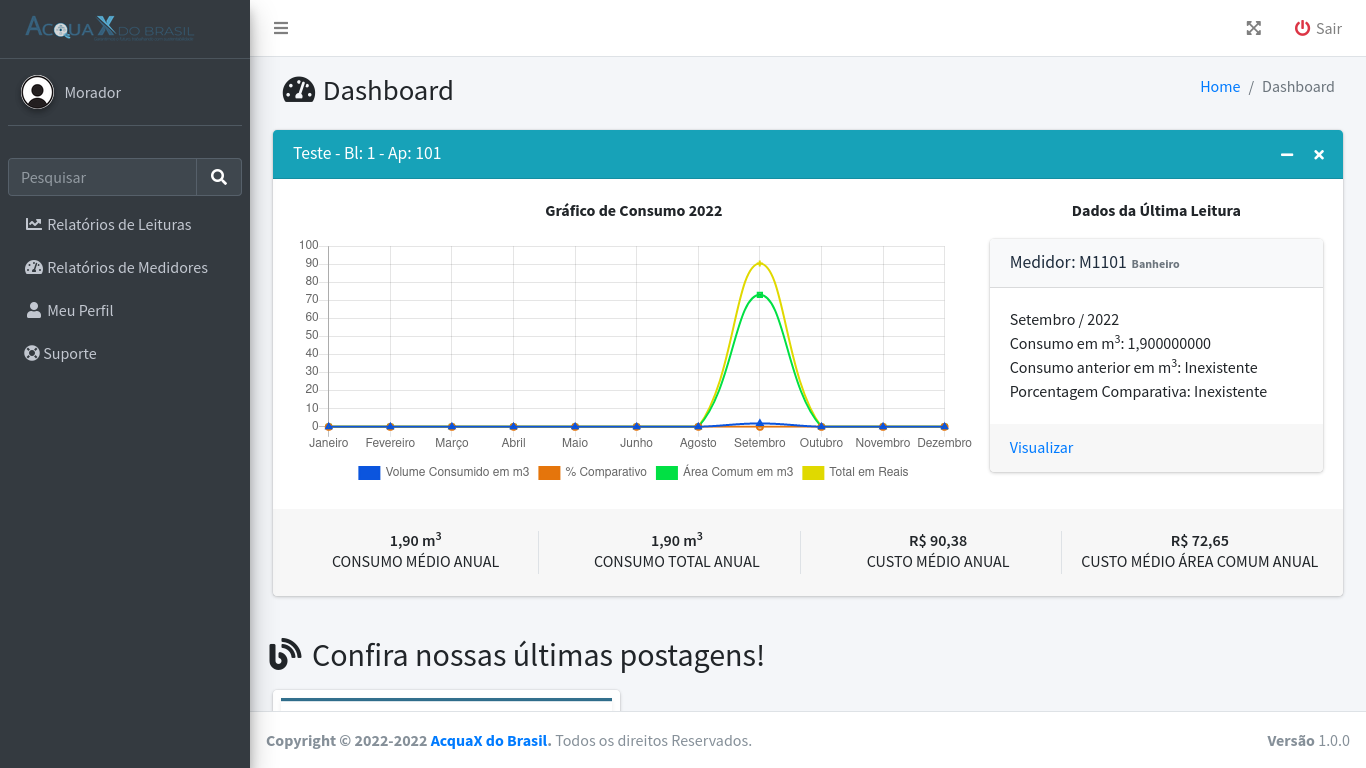Toggle the hamburger sidebar menu
Image resolution: width=1366 pixels, height=768 pixels.
click(281, 28)
